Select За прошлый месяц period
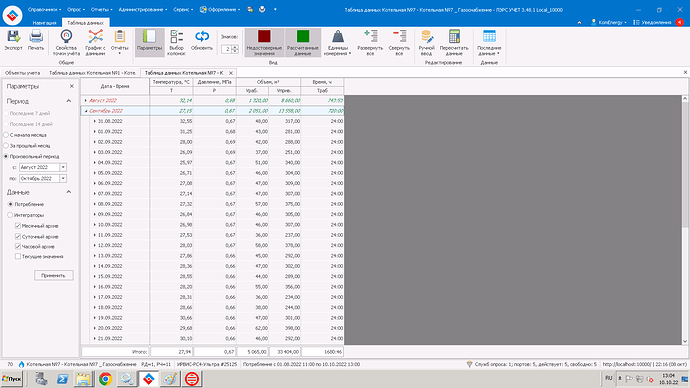 6,146
